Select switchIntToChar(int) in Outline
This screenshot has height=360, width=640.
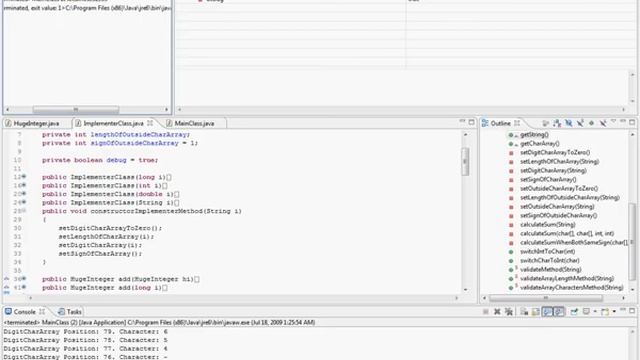click(x=548, y=251)
